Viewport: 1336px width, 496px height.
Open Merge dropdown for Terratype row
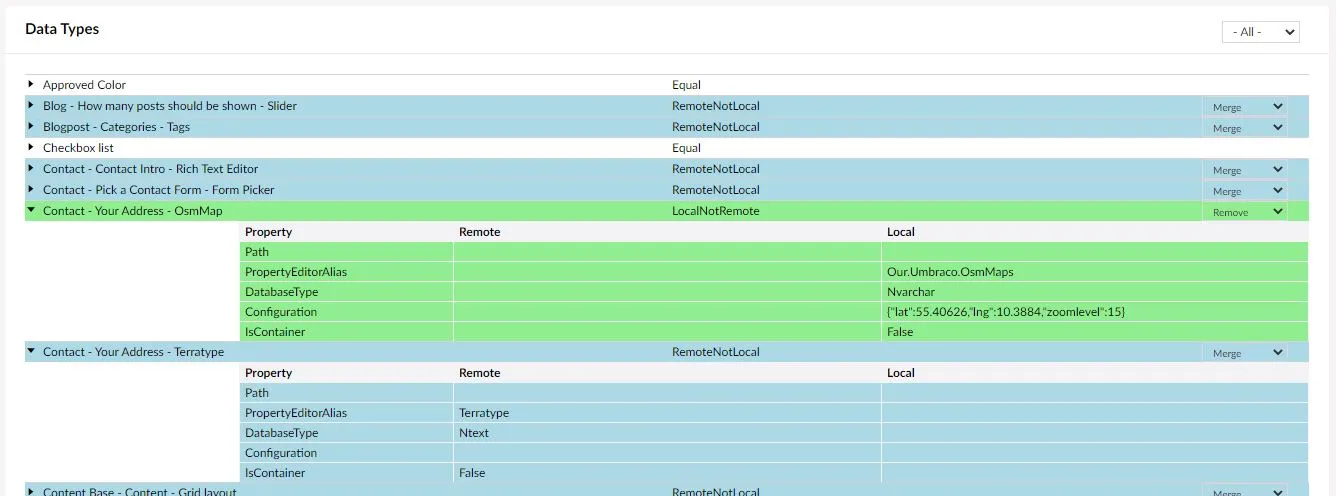[1246, 353]
